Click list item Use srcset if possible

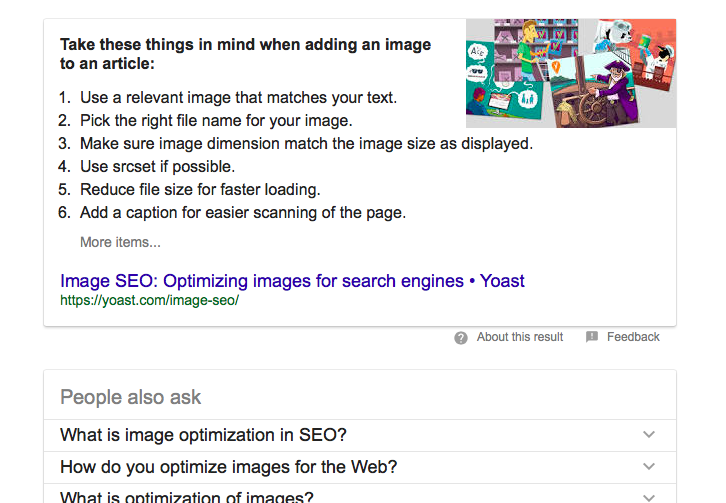(x=157, y=167)
